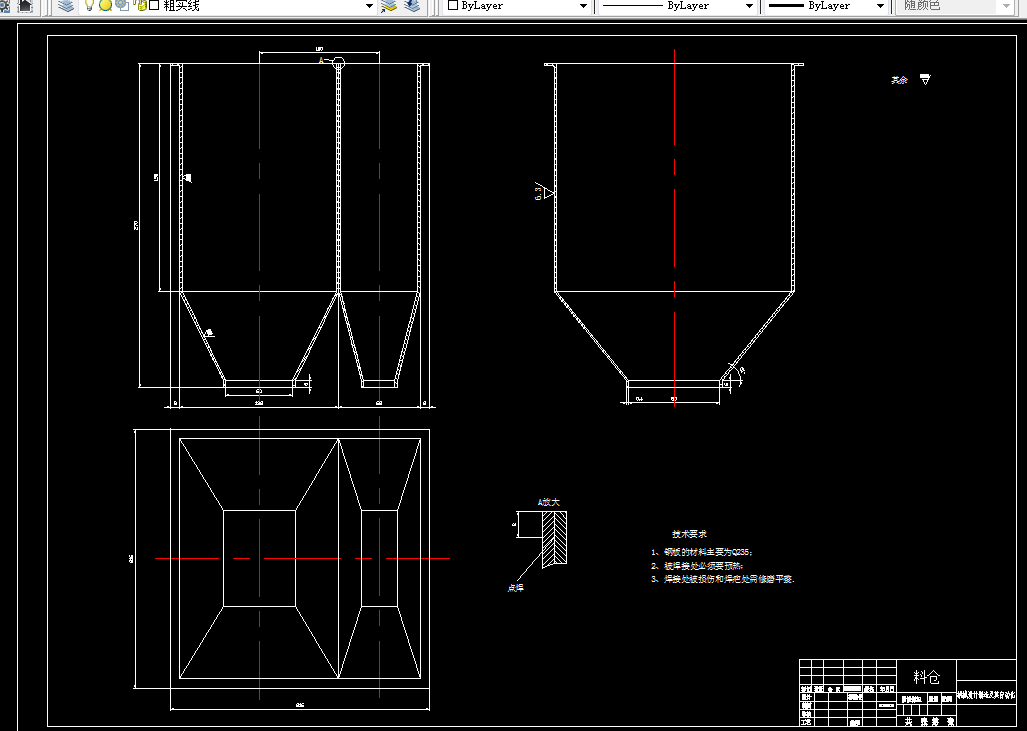
Task: Select the 其余 surface finish label
Action: click(x=899, y=80)
